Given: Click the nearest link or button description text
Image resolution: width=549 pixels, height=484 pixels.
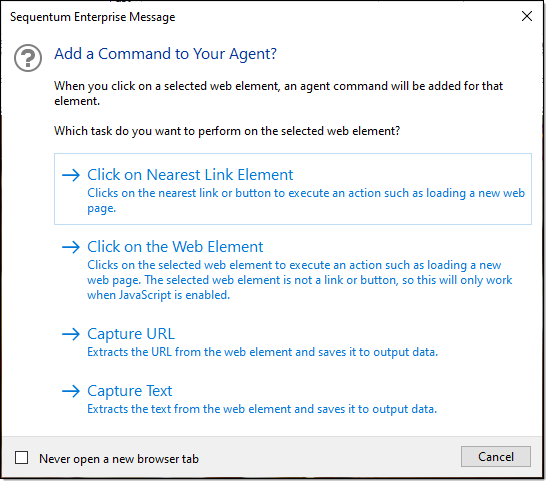Looking at the screenshot, I should point(306,201).
